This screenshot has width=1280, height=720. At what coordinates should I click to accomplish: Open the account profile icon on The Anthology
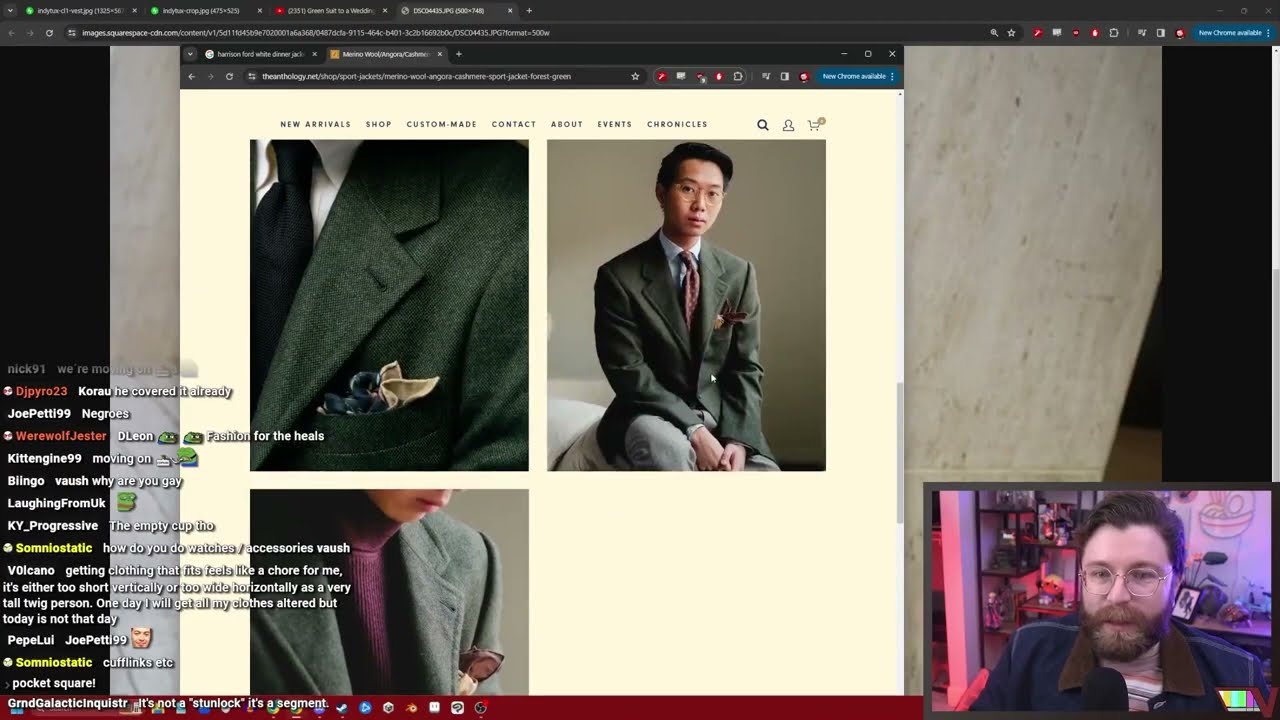tap(788, 125)
